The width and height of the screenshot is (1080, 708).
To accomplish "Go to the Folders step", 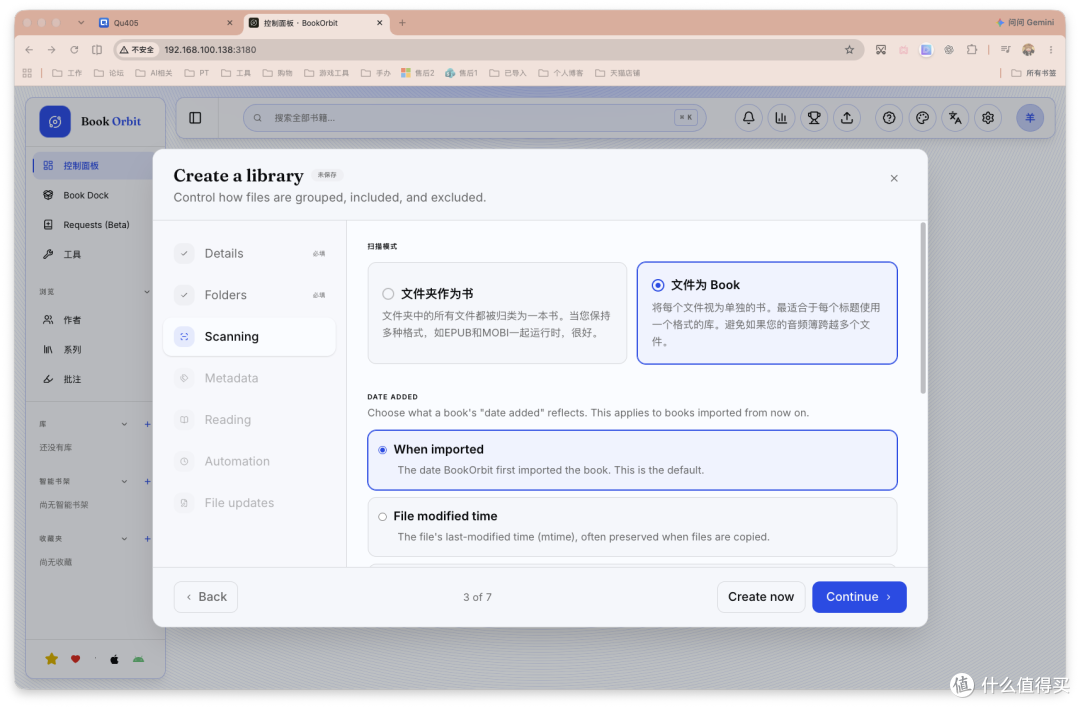I will [x=249, y=295].
